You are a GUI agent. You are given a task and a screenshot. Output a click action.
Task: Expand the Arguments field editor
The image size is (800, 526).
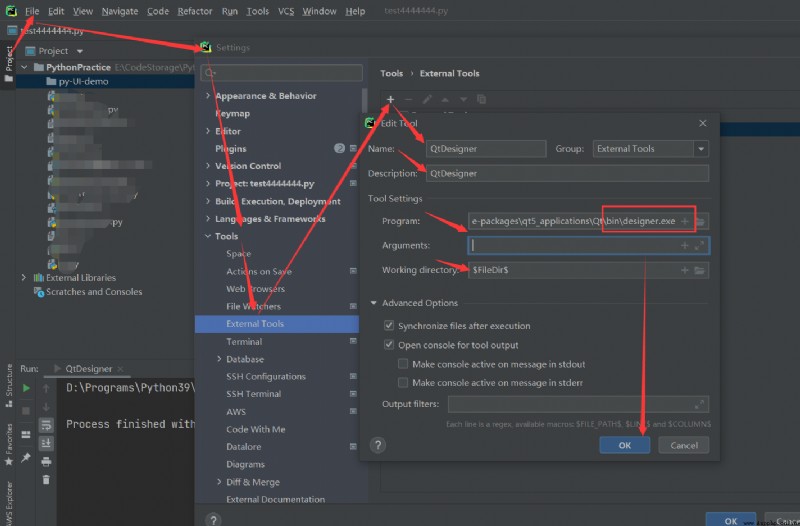click(x=699, y=245)
